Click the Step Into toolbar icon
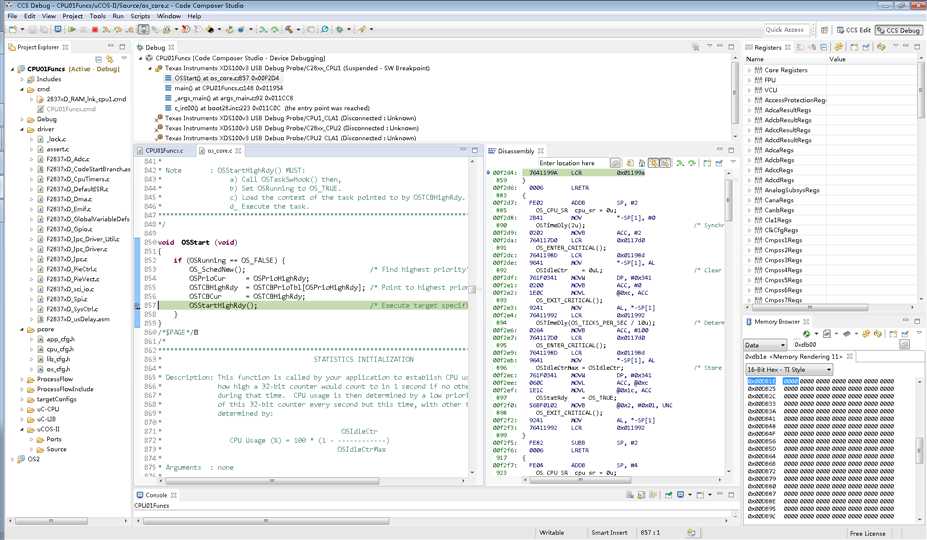The image size is (927, 540). coord(106,29)
